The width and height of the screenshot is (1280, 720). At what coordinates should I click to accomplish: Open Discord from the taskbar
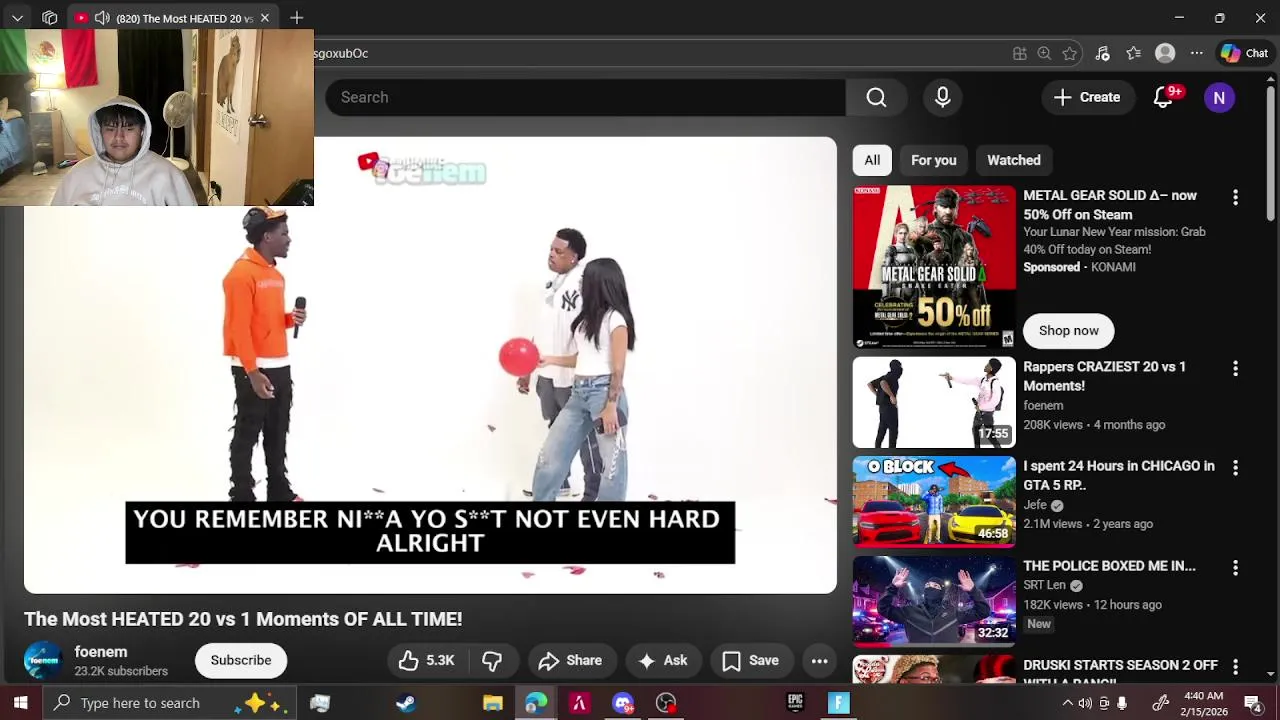[623, 703]
